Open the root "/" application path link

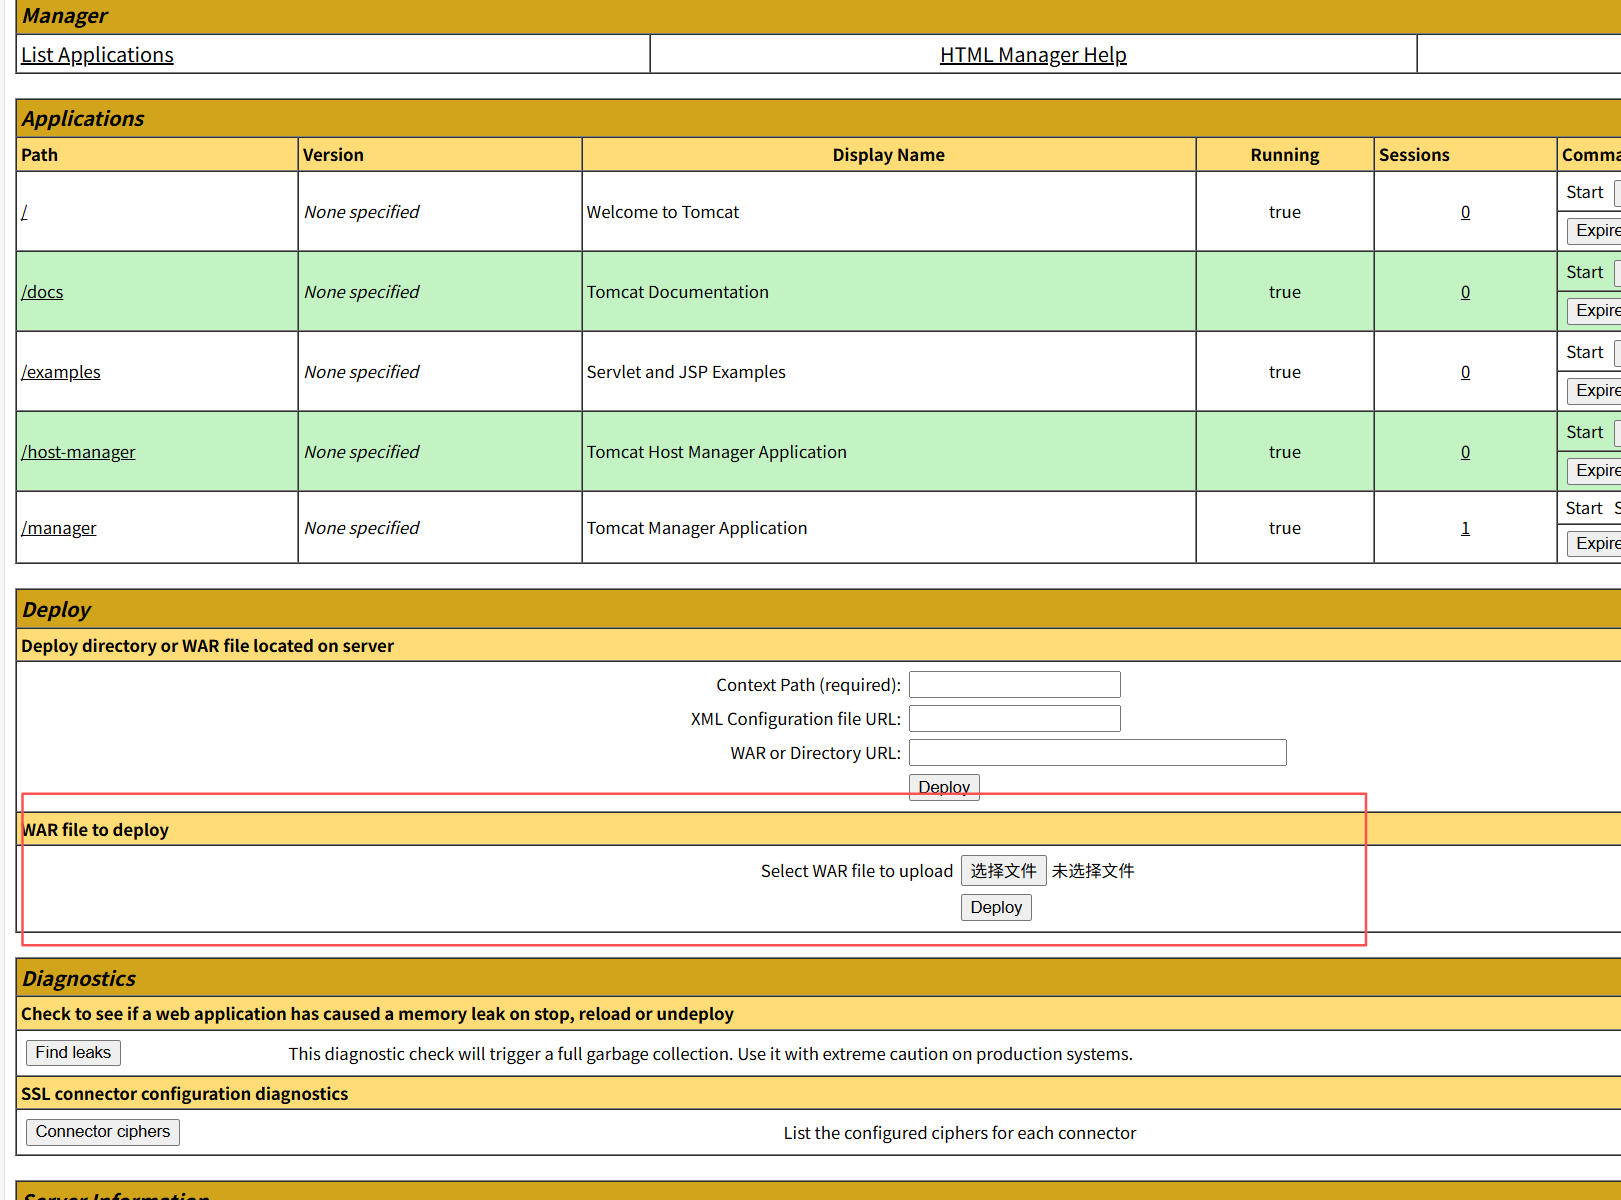(x=24, y=212)
